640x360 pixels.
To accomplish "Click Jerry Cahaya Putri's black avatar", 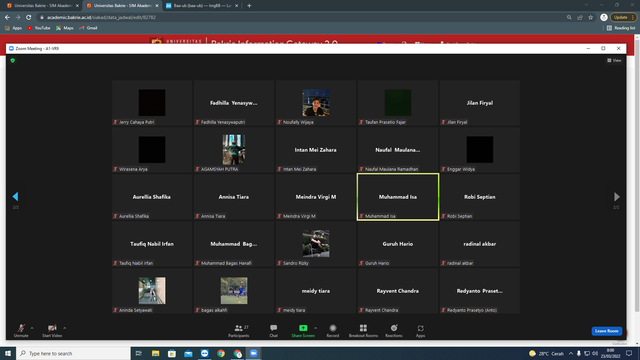I will point(152,103).
